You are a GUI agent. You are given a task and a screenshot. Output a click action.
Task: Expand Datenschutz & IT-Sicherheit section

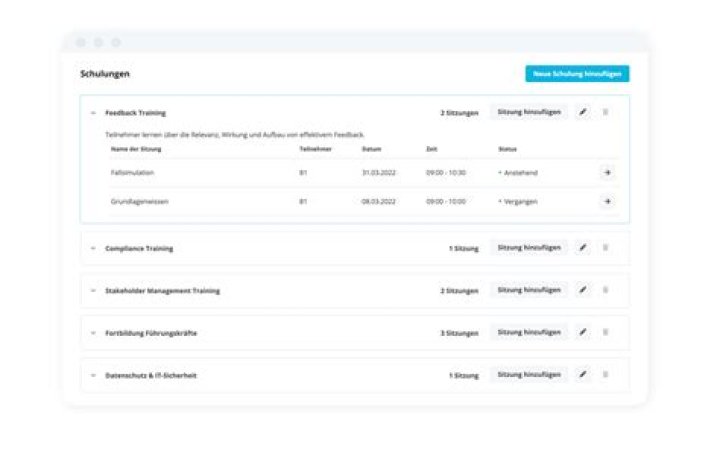pyautogui.click(x=93, y=376)
